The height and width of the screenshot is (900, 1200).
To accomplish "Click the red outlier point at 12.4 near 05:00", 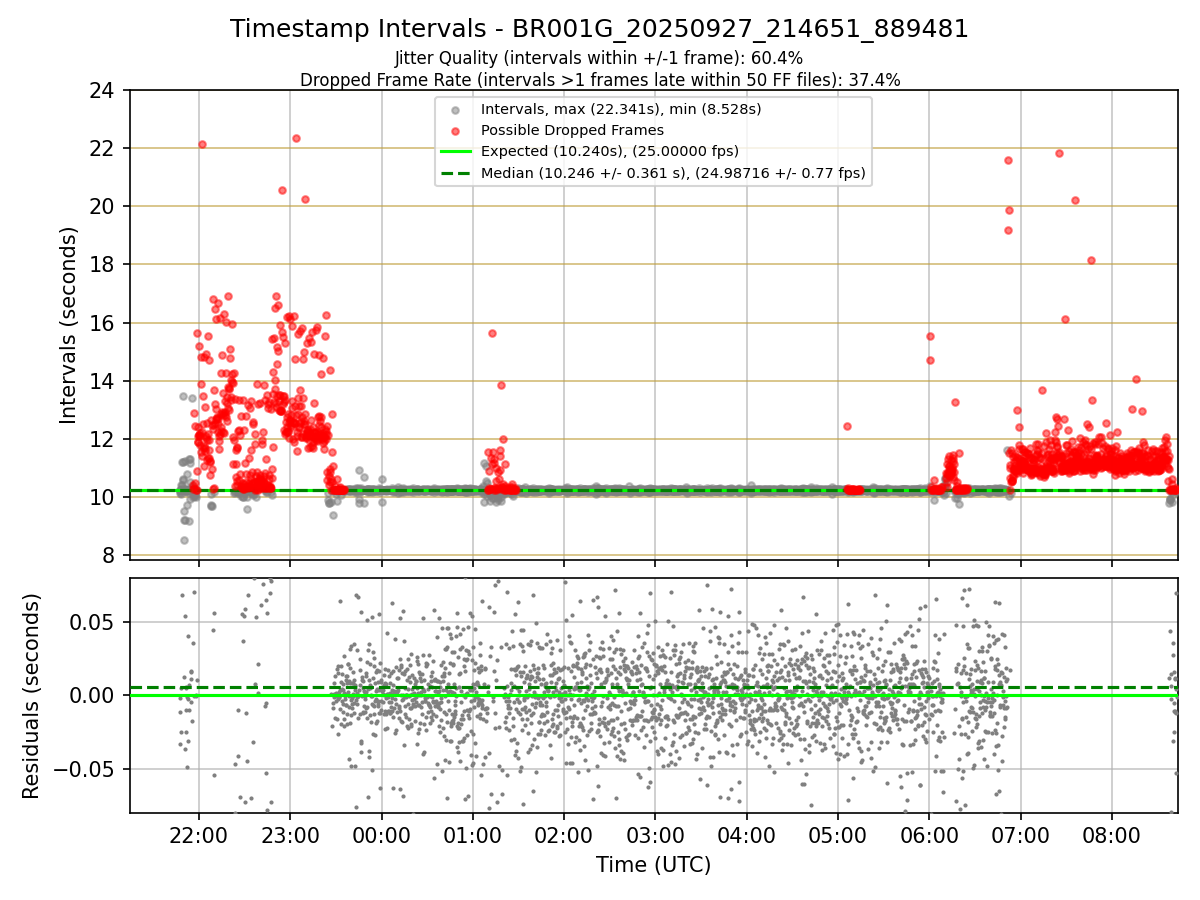I will (x=847, y=426).
